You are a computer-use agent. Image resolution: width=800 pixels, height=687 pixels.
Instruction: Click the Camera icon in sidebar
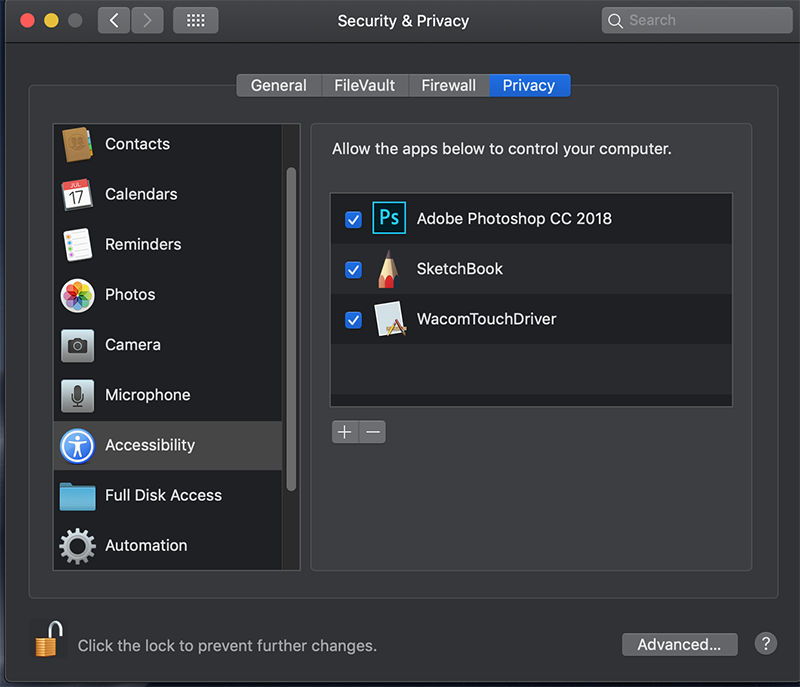[78, 345]
